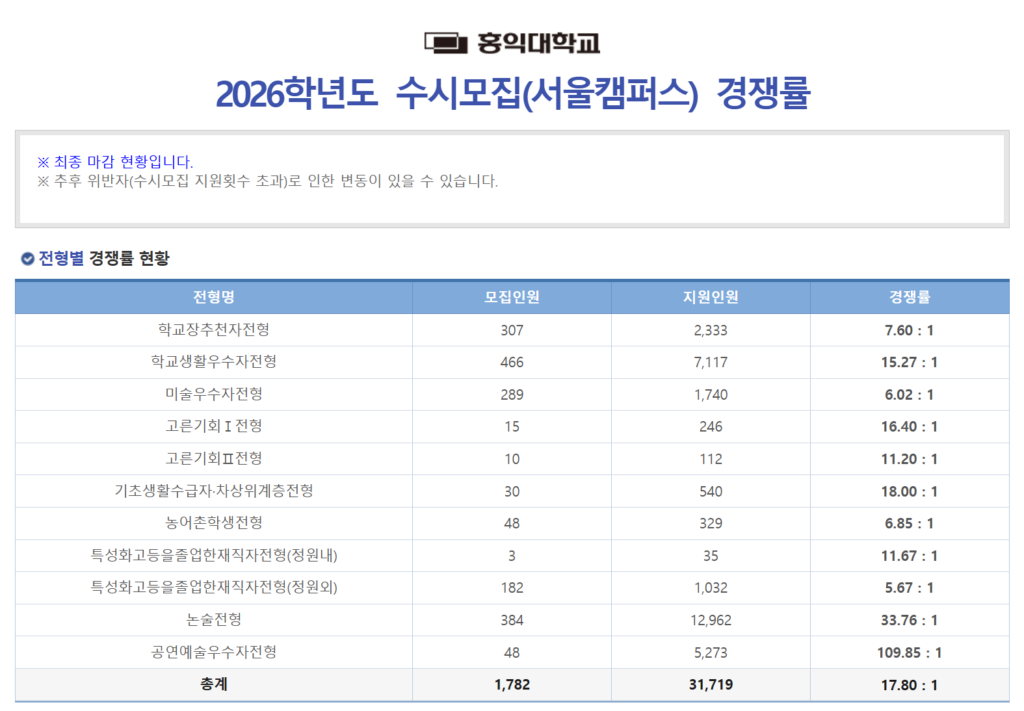The height and width of the screenshot is (711, 1024).
Task: Click the 33.76 : 1 ratio cell
Action: (909, 620)
